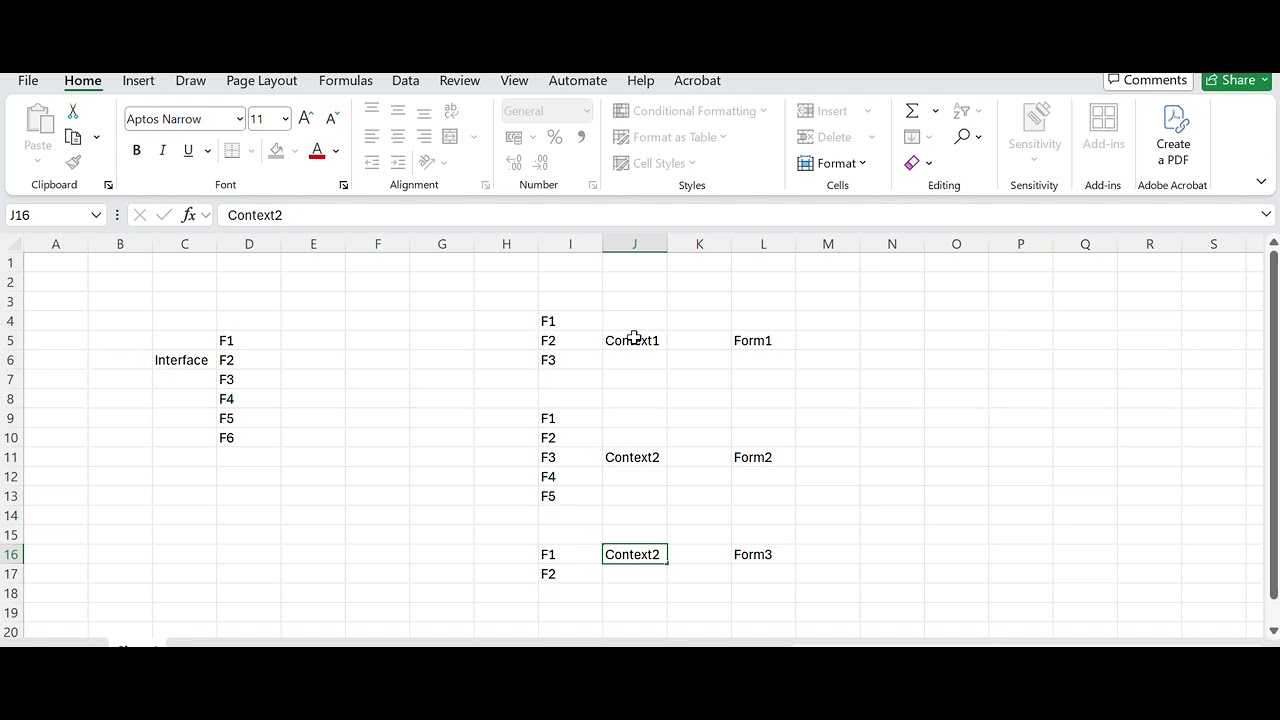Click Find & Select magnifier icon
Screen dimensions: 1280x720
pos(962,137)
